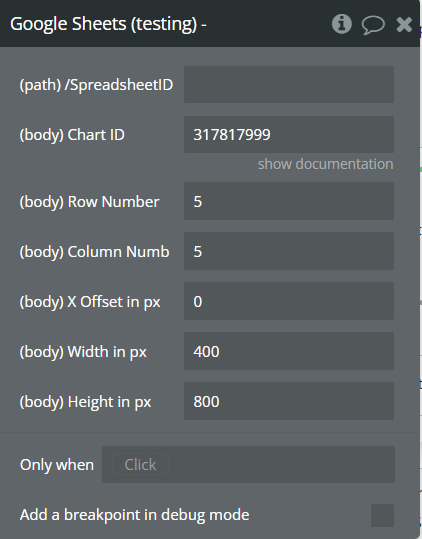This screenshot has height=539, width=422.
Task: Click the '(body) Height in px' label
Action: click(85, 402)
